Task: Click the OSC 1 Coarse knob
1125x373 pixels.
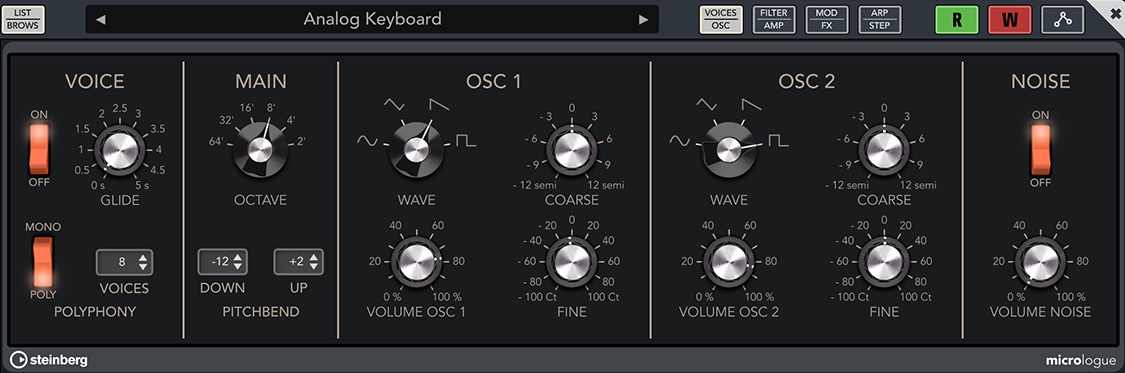Action: coord(572,151)
